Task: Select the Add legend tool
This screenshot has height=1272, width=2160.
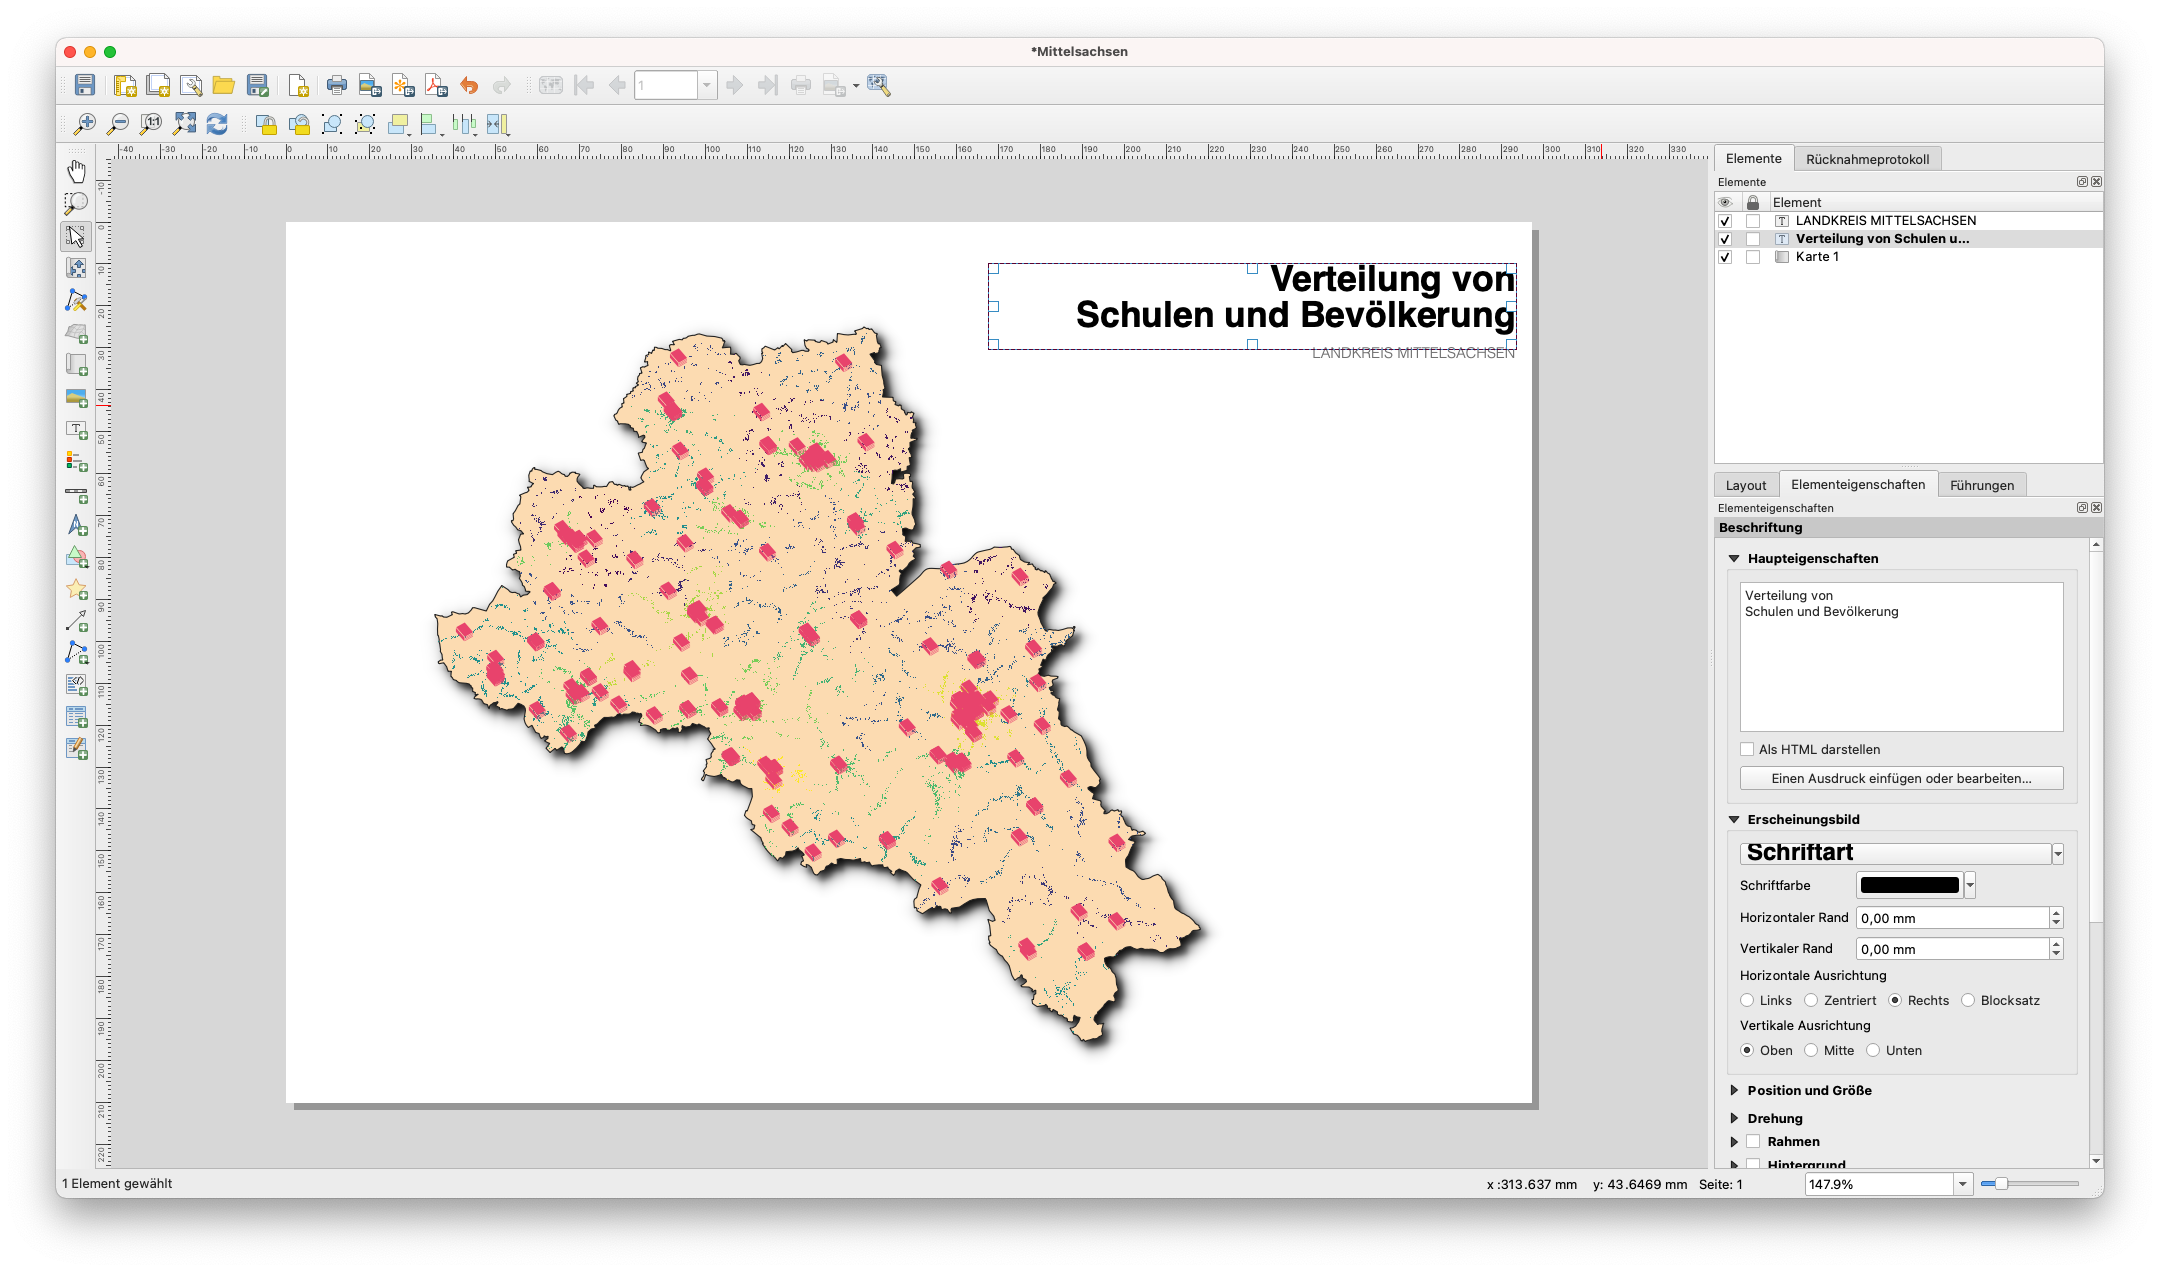Action: click(76, 461)
